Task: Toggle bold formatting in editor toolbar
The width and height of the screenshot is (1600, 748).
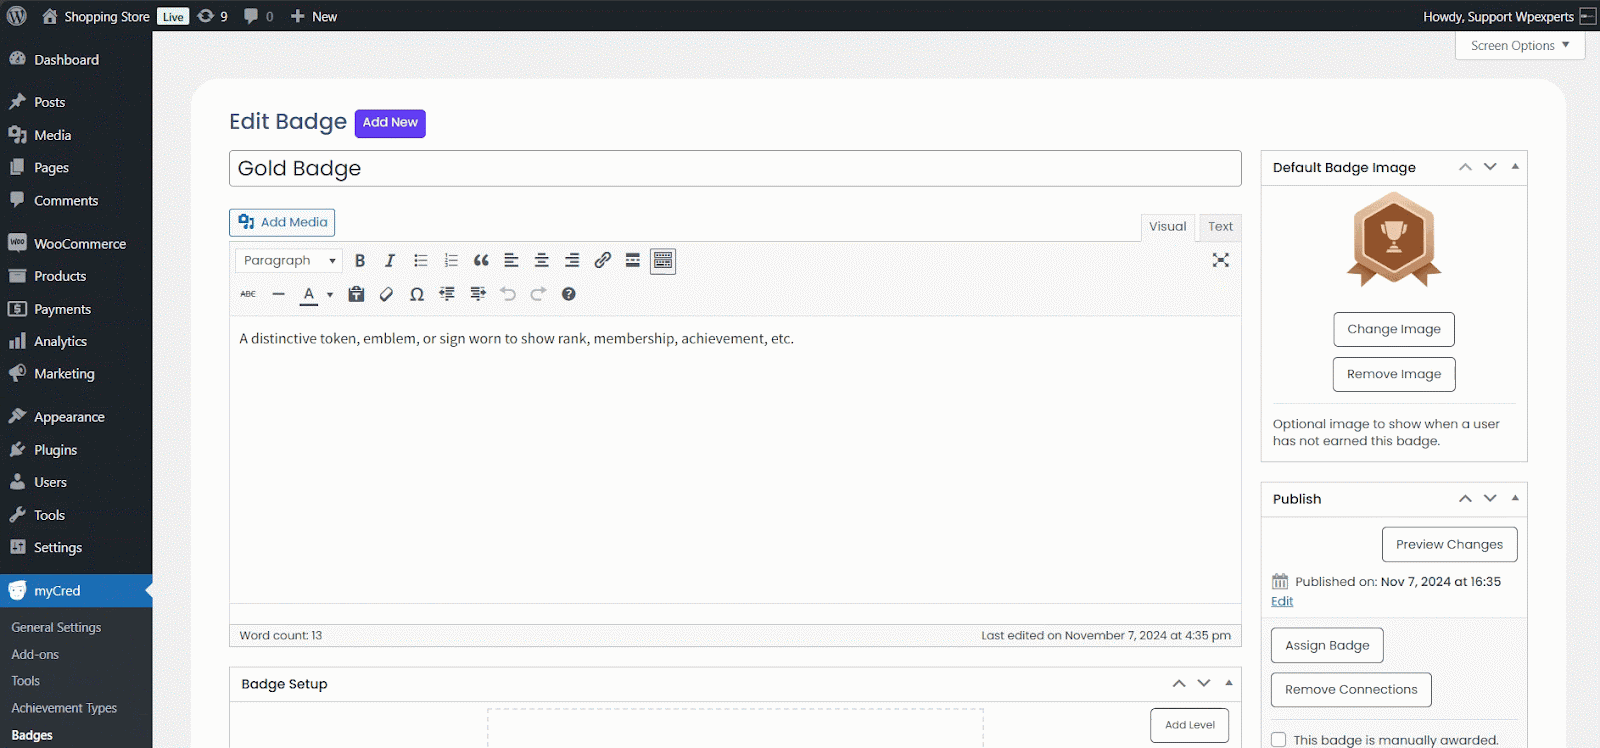Action: tap(360, 261)
